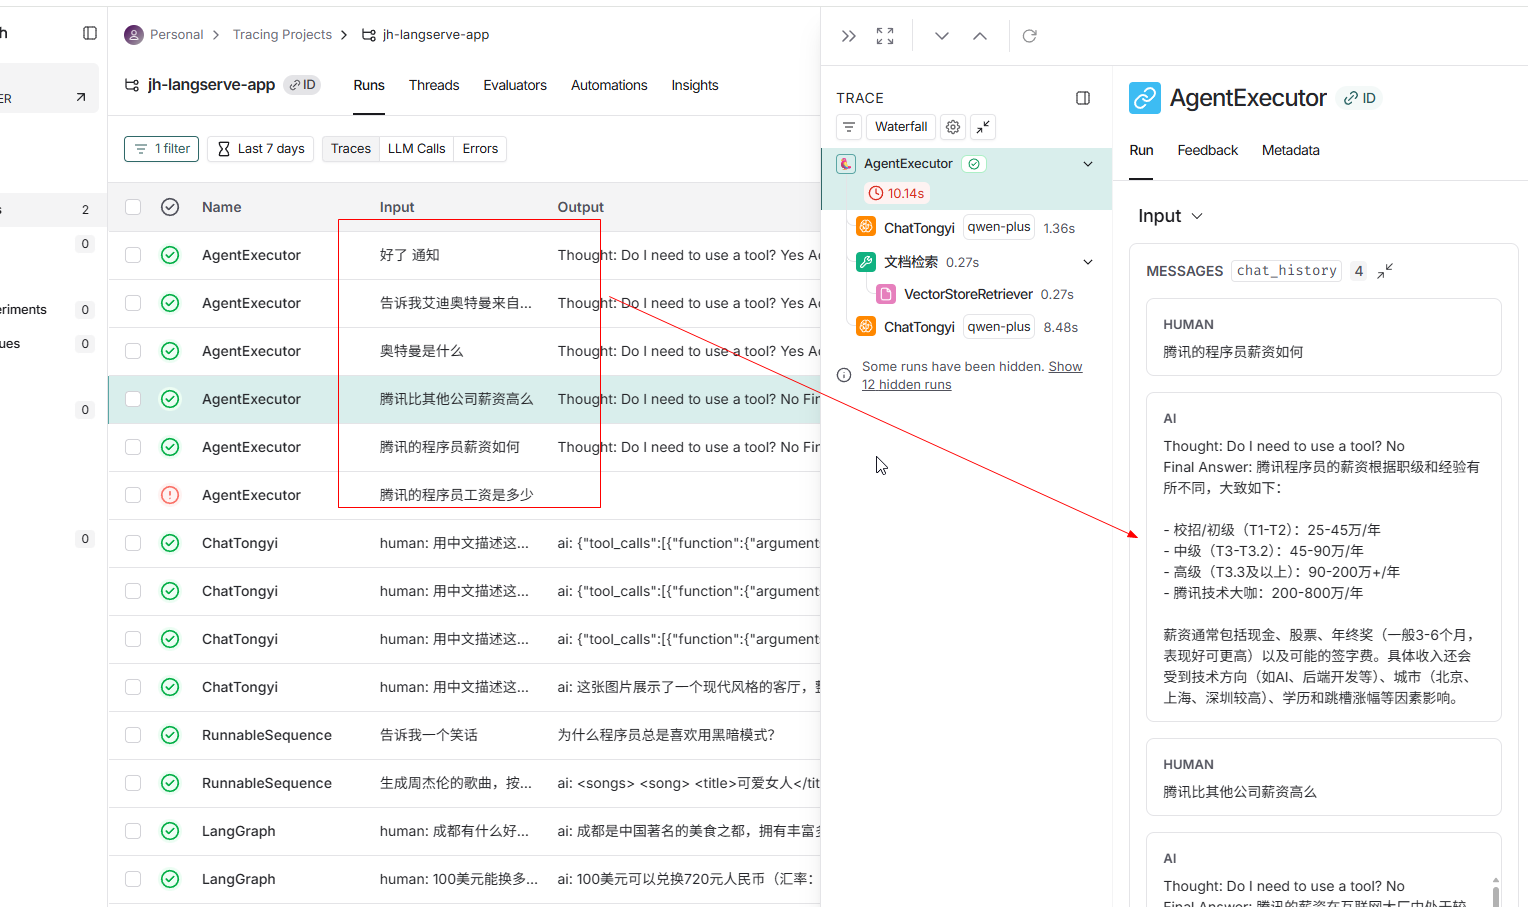Viewport: 1528px width, 907px height.
Task: Select the Runs tab
Action: tap(369, 85)
